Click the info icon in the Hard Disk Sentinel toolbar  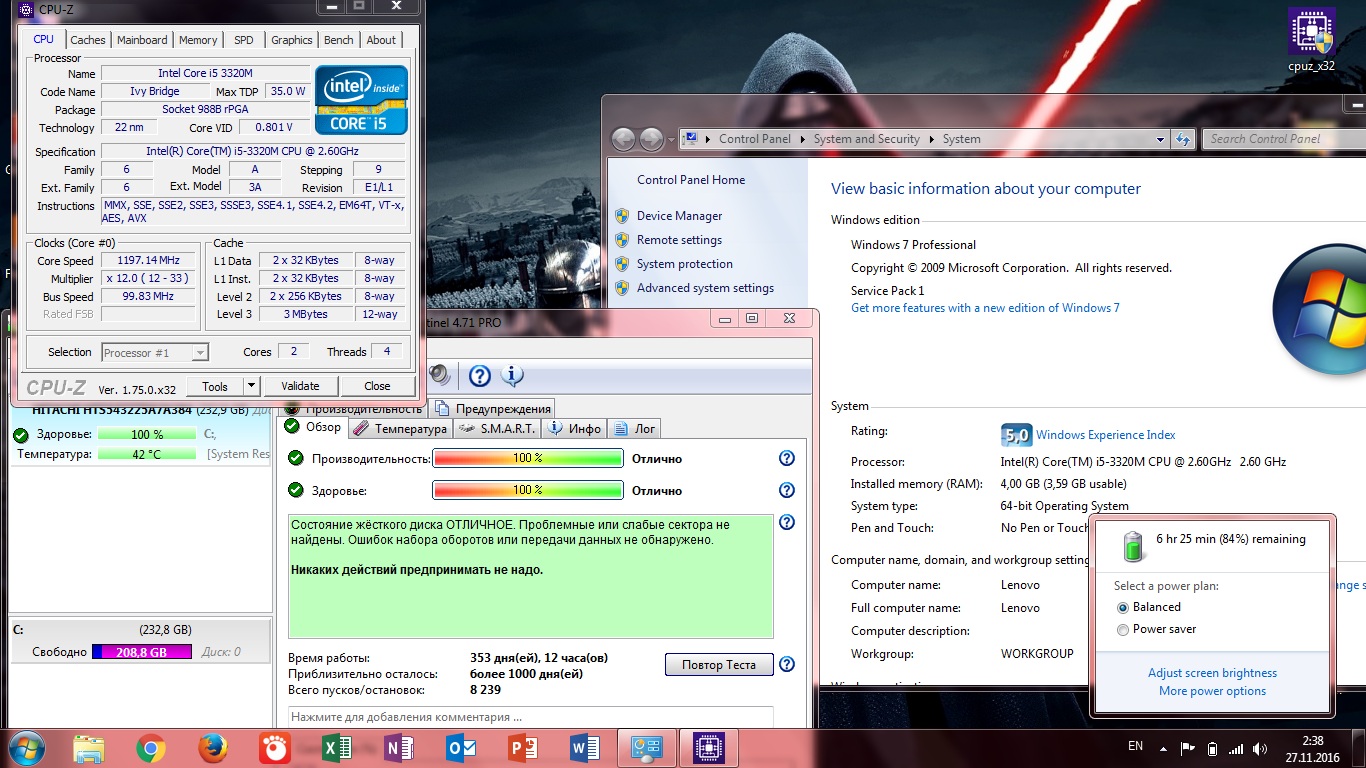(512, 375)
